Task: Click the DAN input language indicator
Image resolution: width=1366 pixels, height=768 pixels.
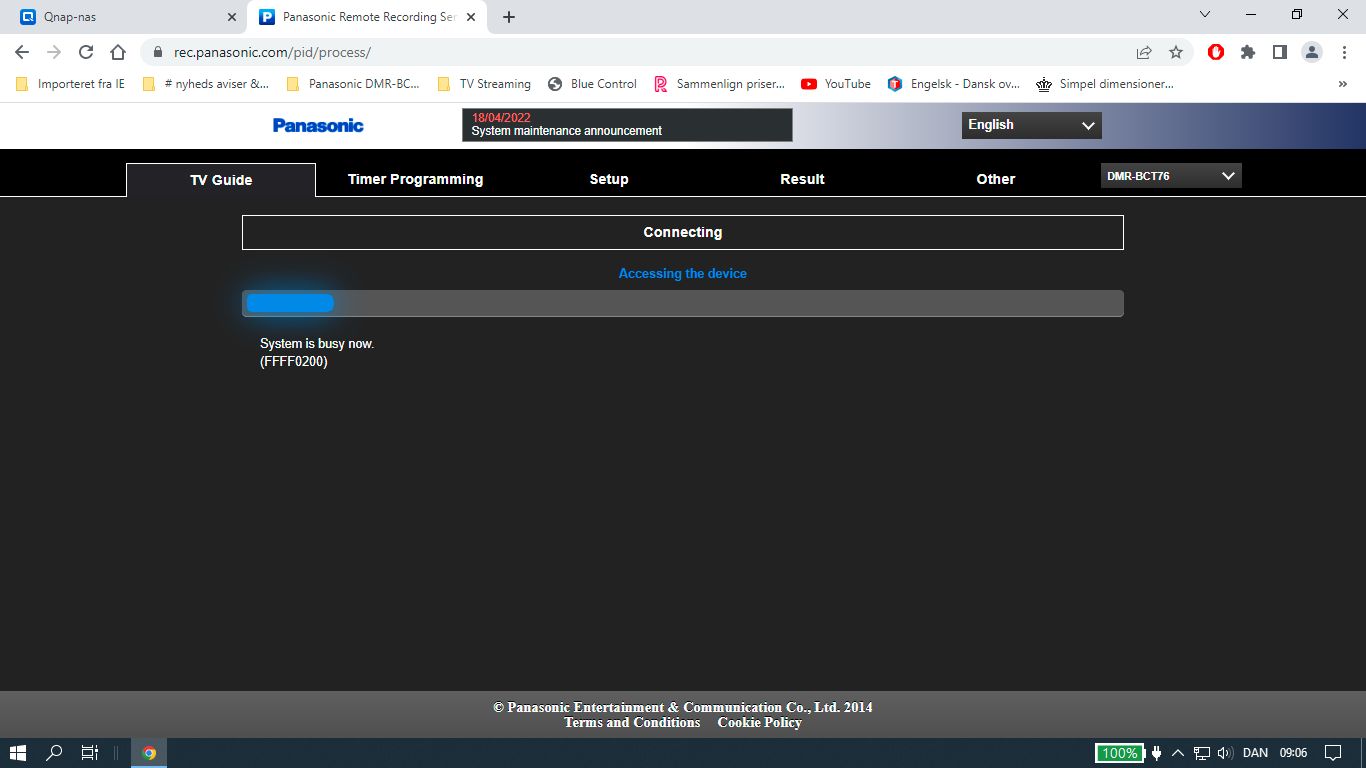Action: tap(1255, 753)
